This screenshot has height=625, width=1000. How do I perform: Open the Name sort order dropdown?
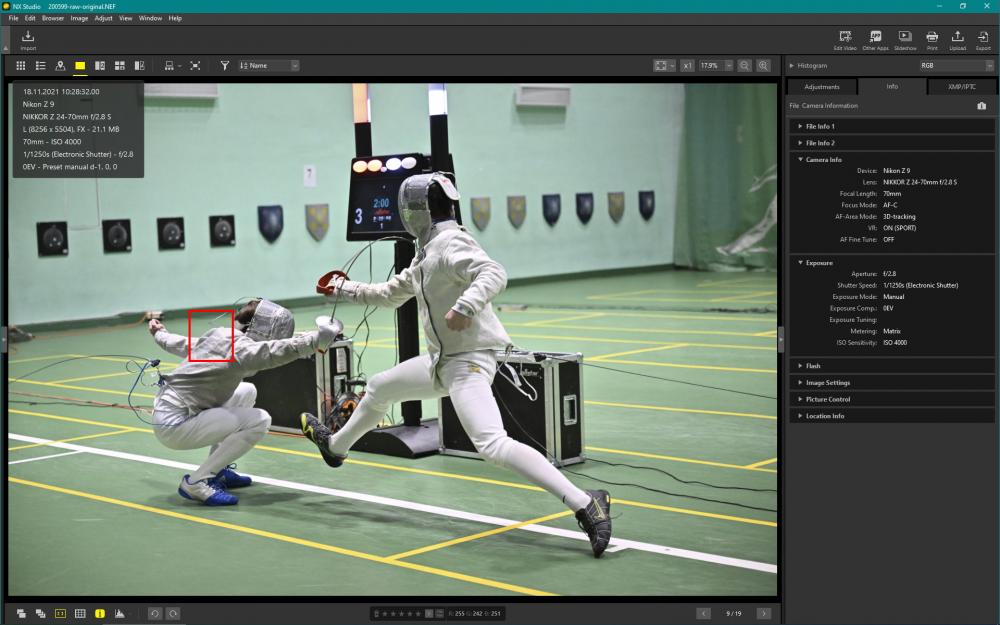[268, 66]
